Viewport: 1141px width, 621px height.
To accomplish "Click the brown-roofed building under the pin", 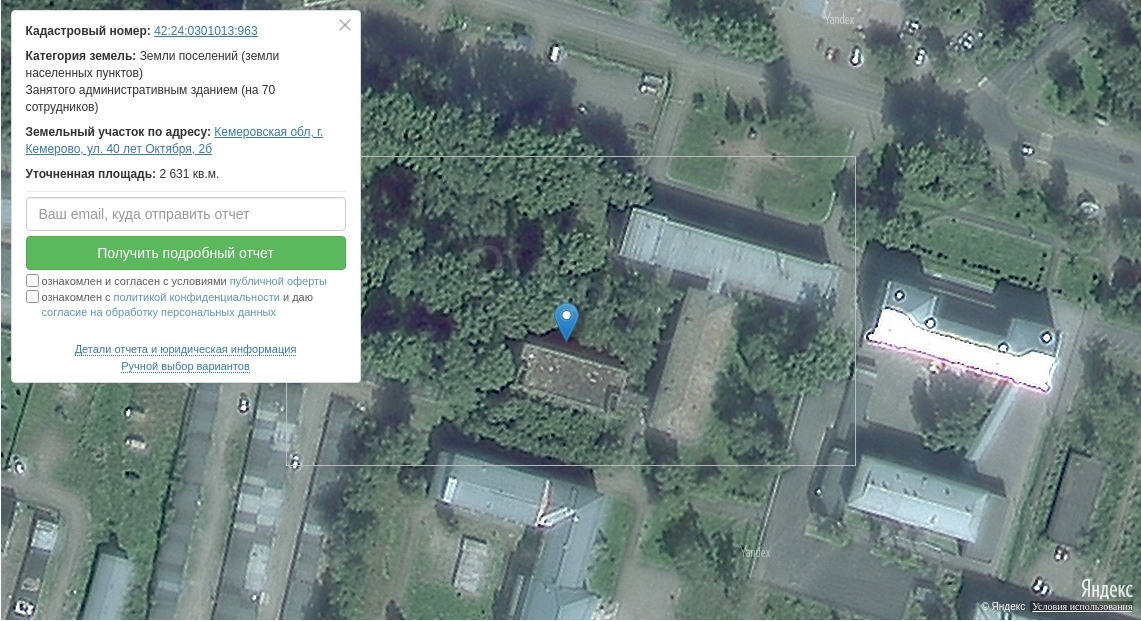I will (x=572, y=376).
